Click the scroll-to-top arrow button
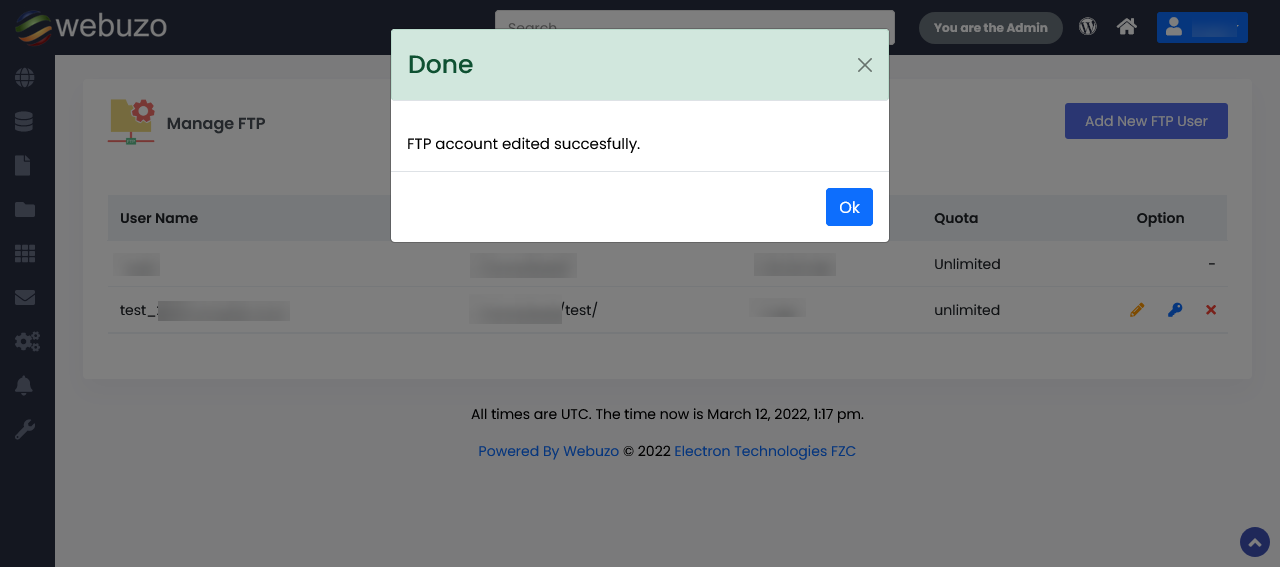The image size is (1280, 567). [1255, 542]
